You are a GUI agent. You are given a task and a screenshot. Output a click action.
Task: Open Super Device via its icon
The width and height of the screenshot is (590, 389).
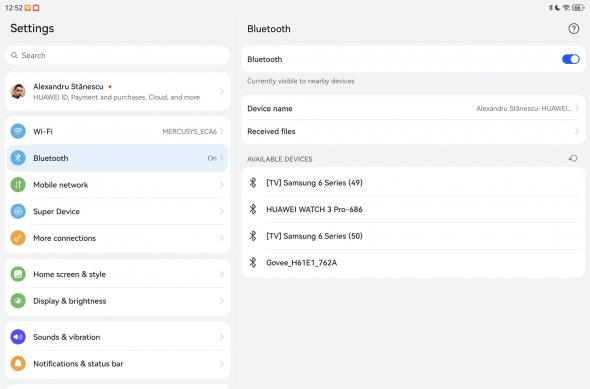click(x=18, y=211)
